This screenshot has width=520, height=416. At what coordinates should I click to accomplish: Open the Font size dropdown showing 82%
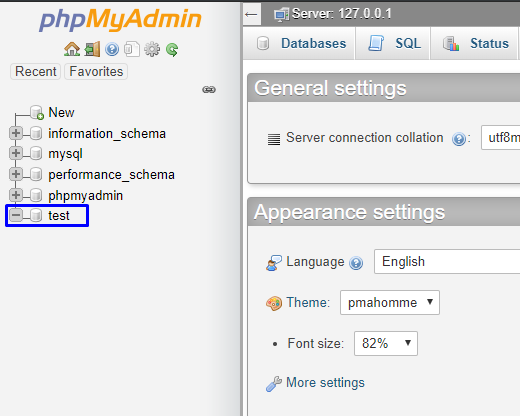point(386,343)
